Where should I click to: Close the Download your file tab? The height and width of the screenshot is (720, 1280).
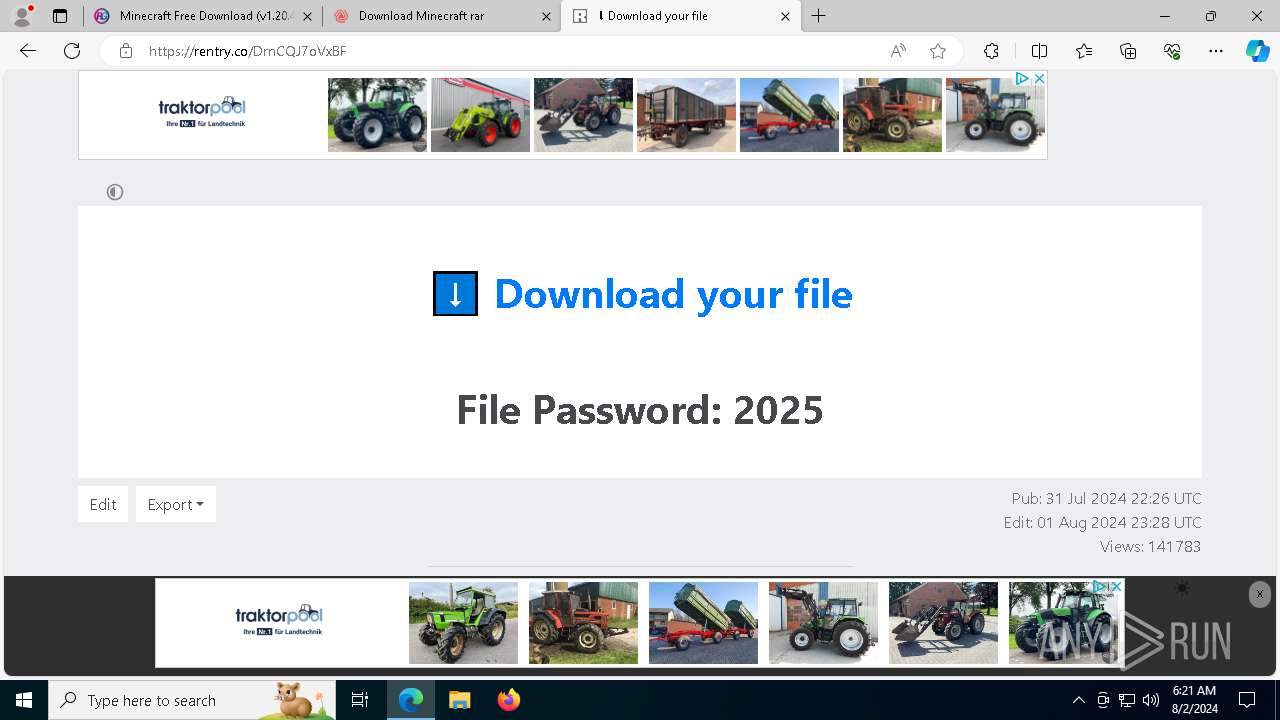tap(785, 16)
